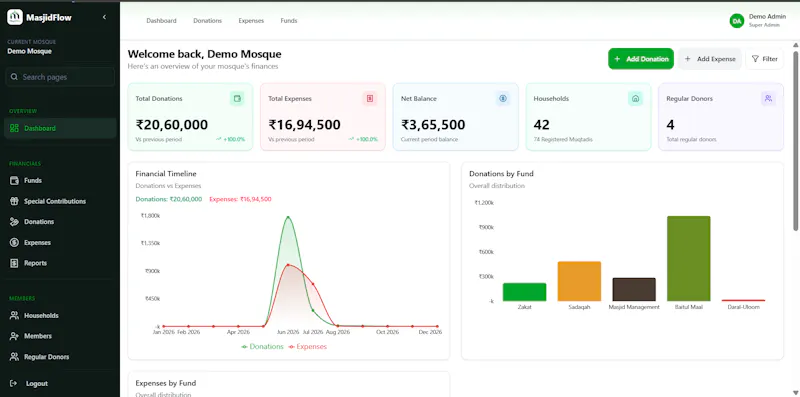Viewport: 800px width, 397px height.
Task: Toggle the Donations series in chart legend
Action: pos(262,346)
